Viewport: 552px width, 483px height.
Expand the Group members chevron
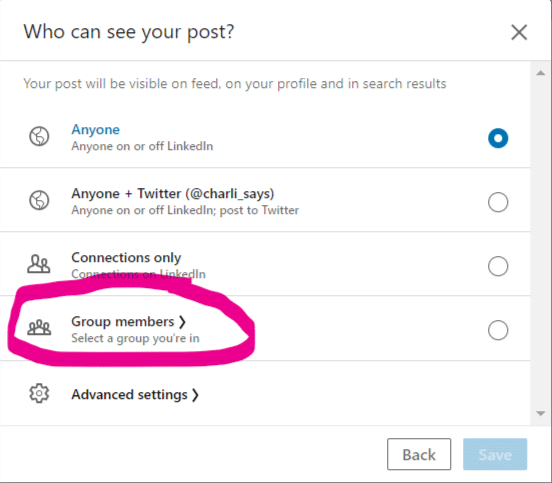point(182,322)
